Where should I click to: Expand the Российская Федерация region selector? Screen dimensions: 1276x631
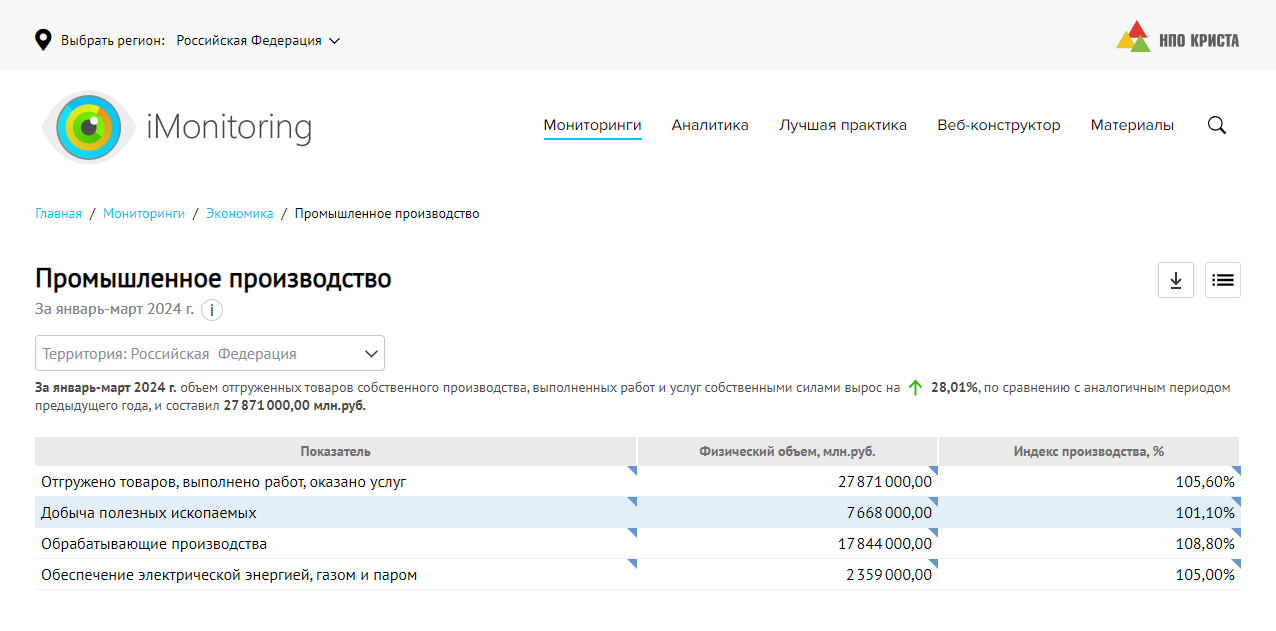[258, 41]
